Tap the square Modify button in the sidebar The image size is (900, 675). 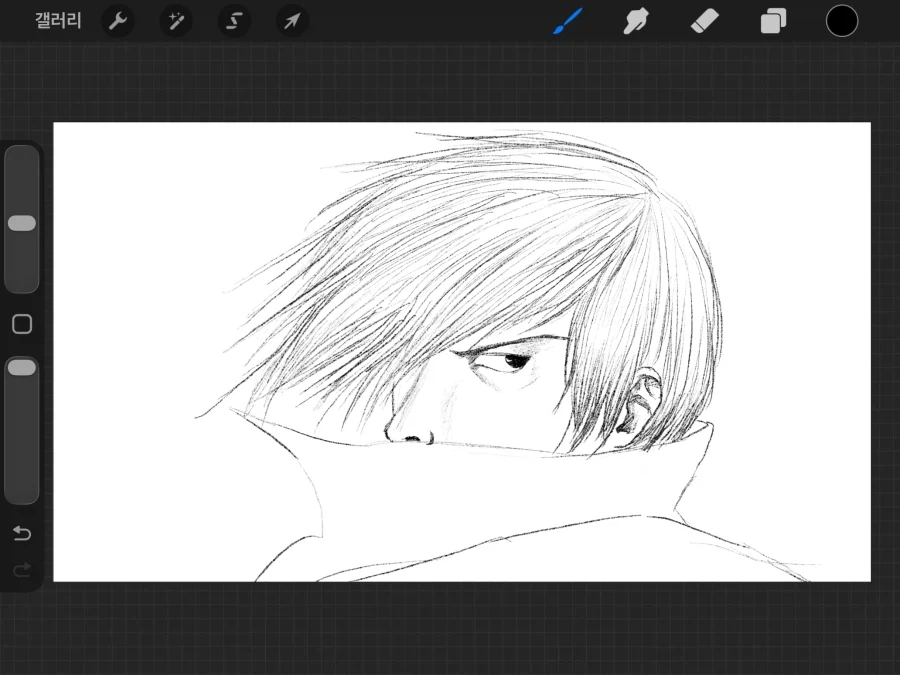(22, 324)
